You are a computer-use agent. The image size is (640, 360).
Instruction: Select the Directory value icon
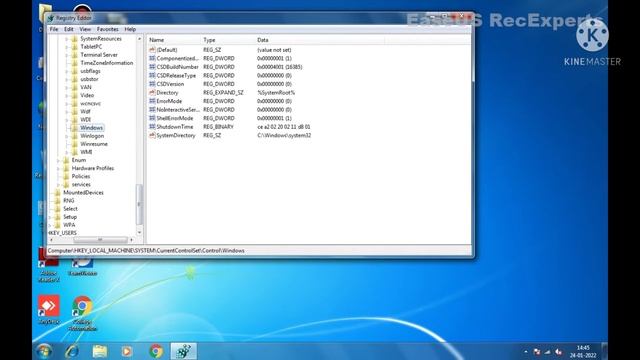coord(152,93)
